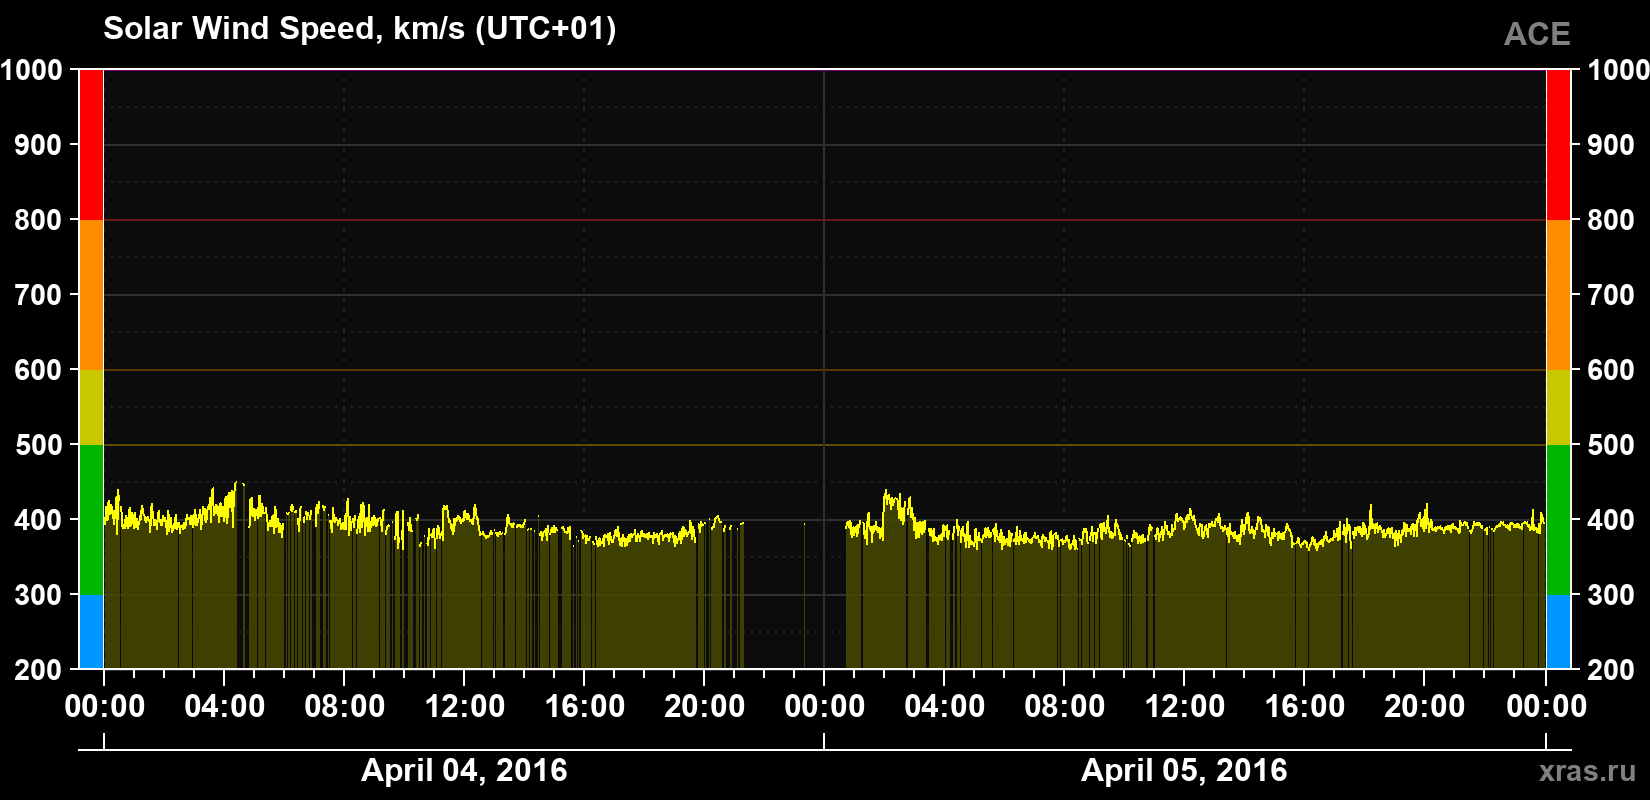Click the 200 label on the right axis

coord(1611,670)
